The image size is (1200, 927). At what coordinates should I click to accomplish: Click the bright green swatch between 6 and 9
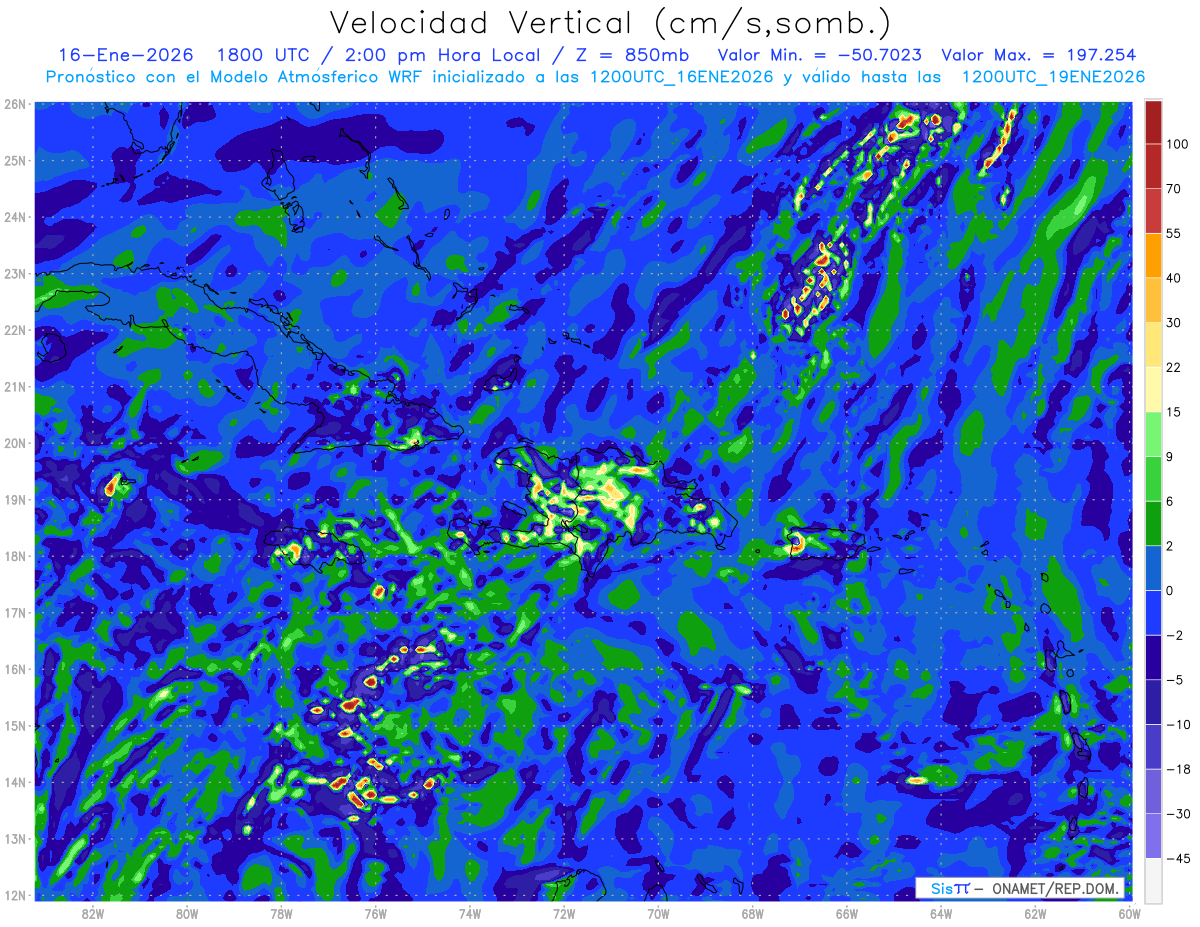pyautogui.click(x=1153, y=477)
